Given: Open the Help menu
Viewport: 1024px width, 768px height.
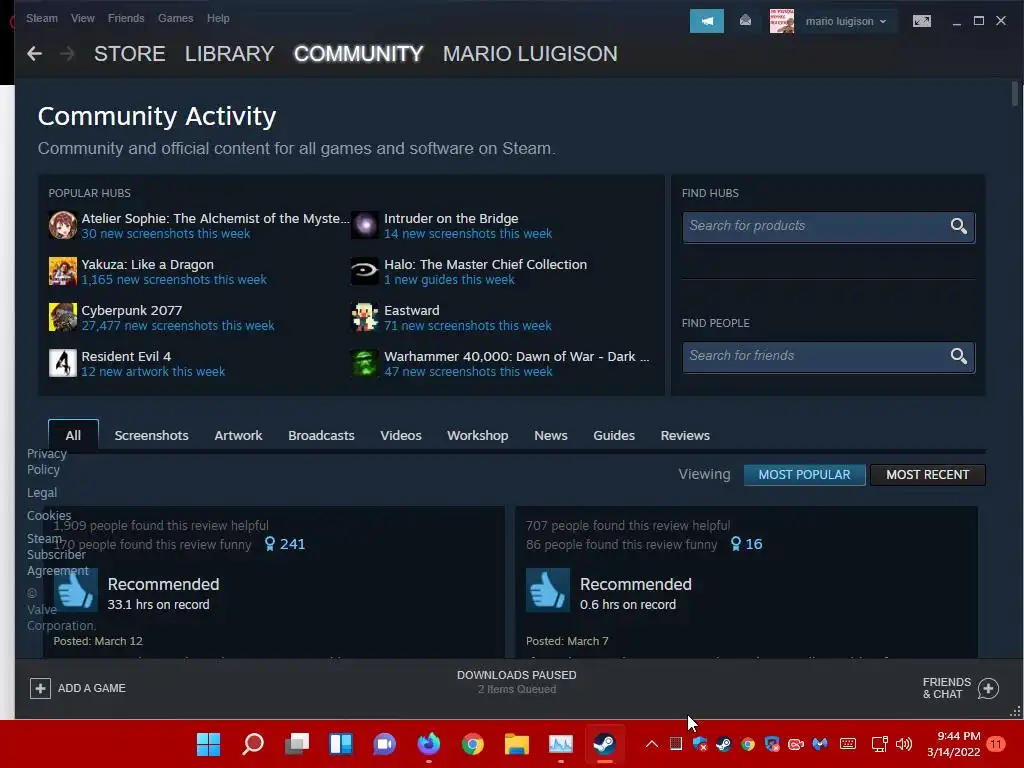Looking at the screenshot, I should pyautogui.click(x=218, y=18).
